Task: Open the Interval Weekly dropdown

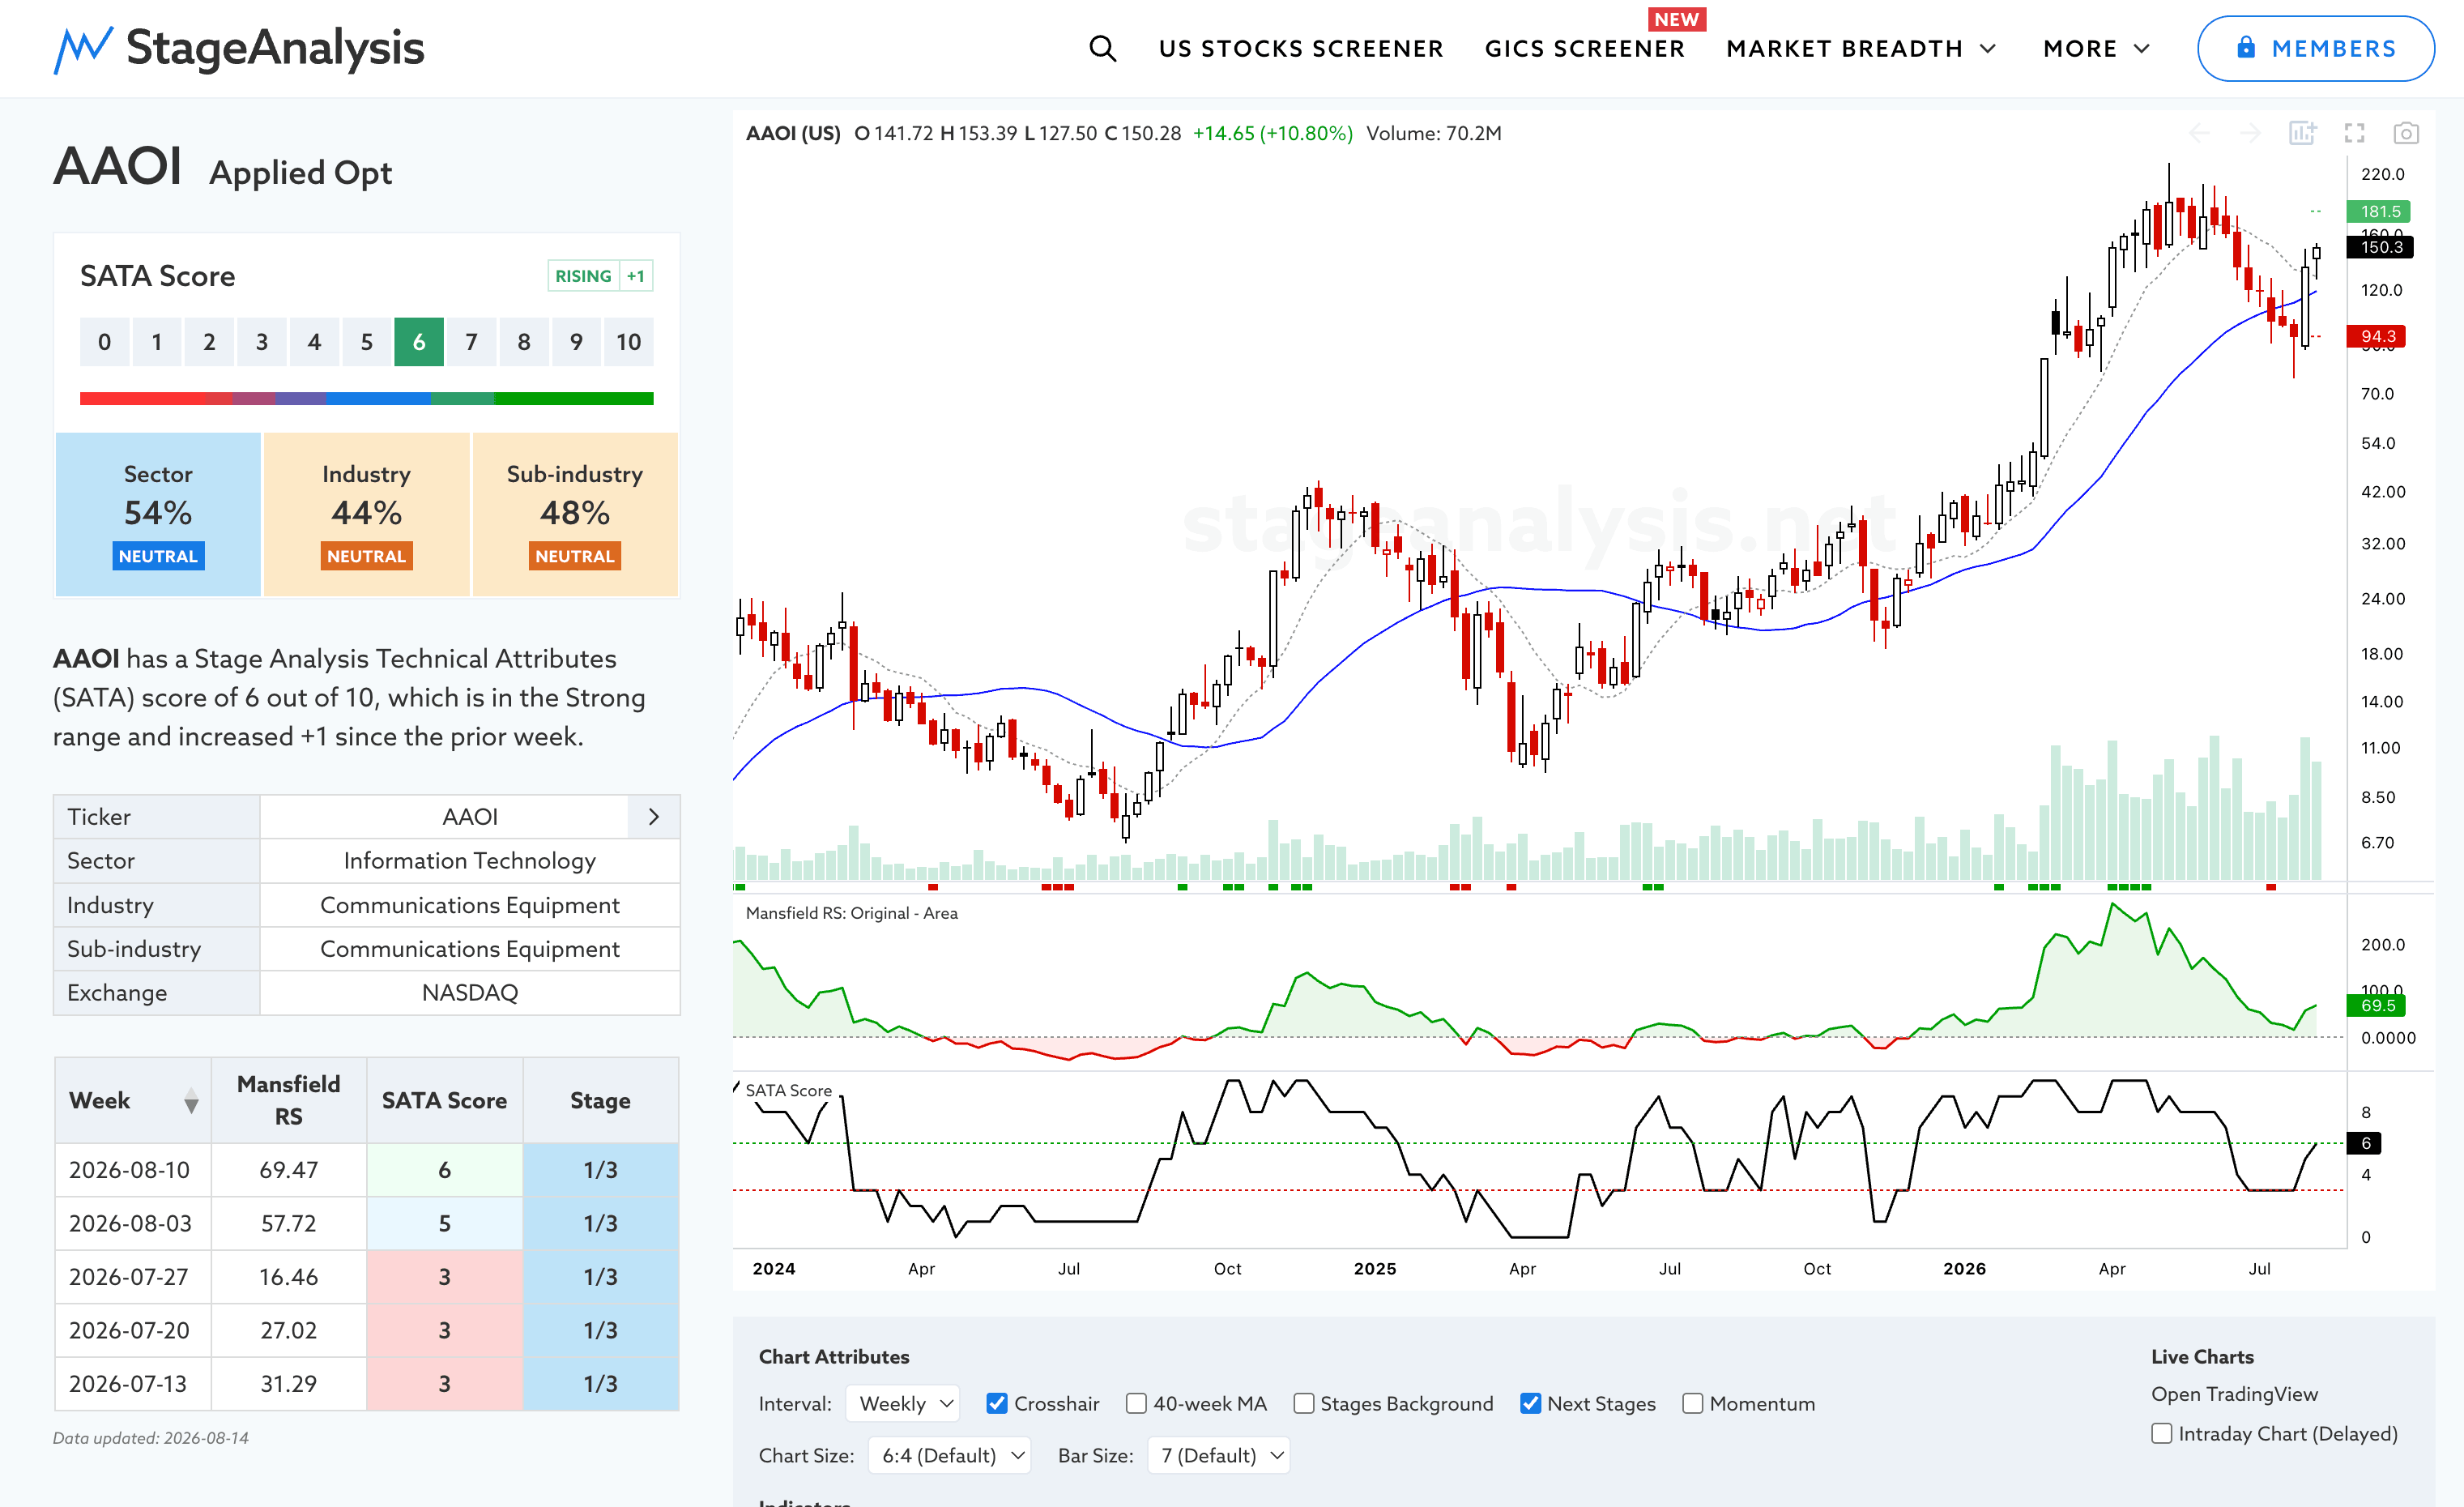Action: pyautogui.click(x=903, y=1403)
